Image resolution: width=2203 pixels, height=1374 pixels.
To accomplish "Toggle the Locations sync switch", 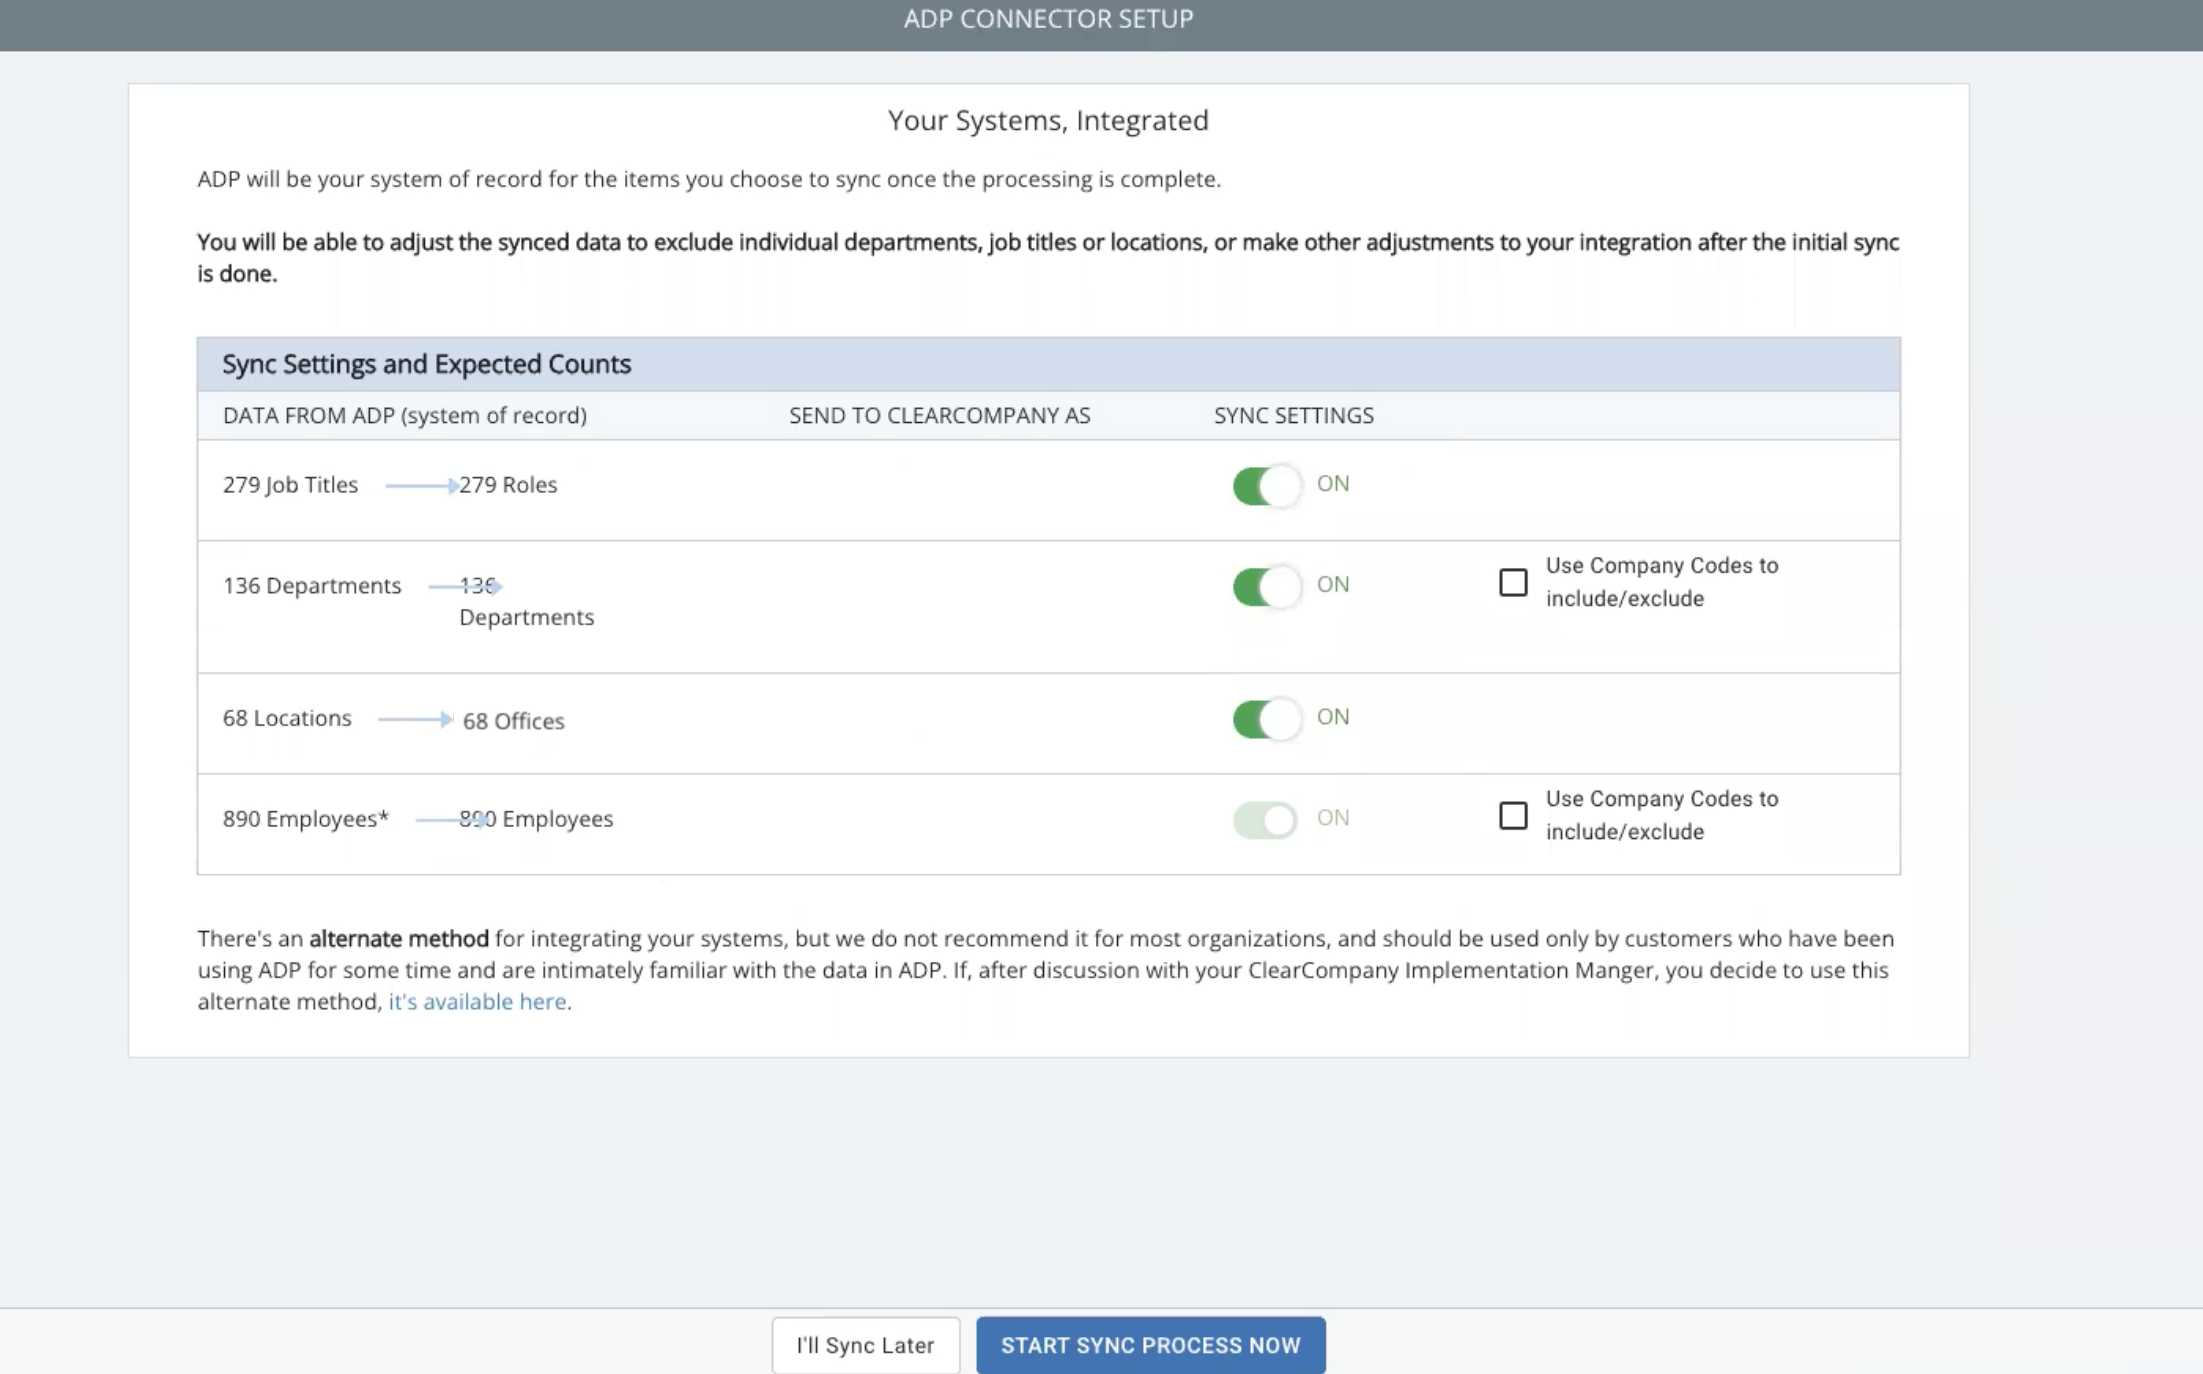I will (1266, 719).
